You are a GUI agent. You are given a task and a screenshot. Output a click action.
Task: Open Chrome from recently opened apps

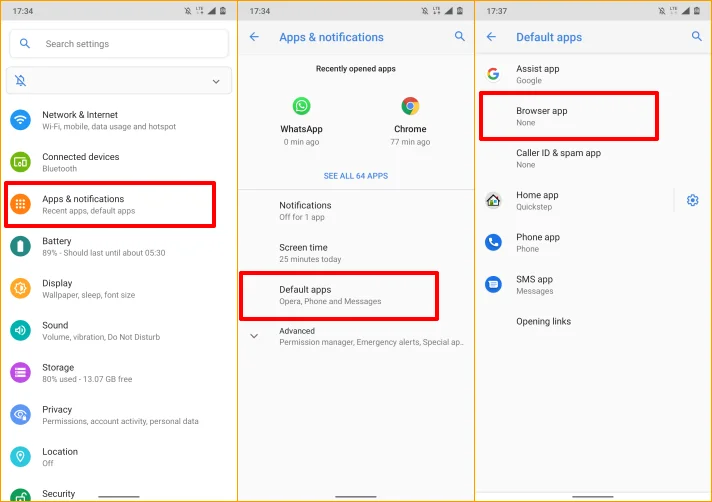coord(410,121)
